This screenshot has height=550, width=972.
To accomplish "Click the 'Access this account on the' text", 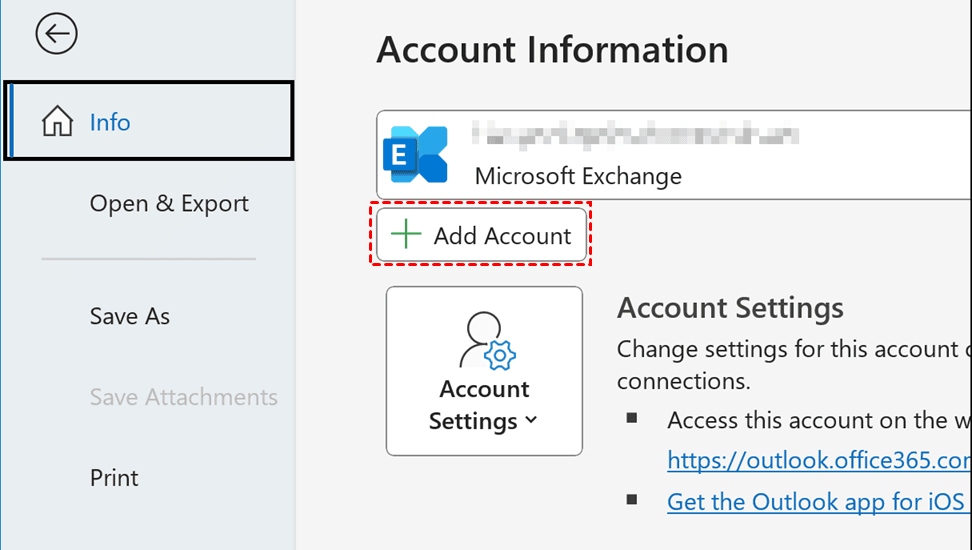I will click(807, 420).
